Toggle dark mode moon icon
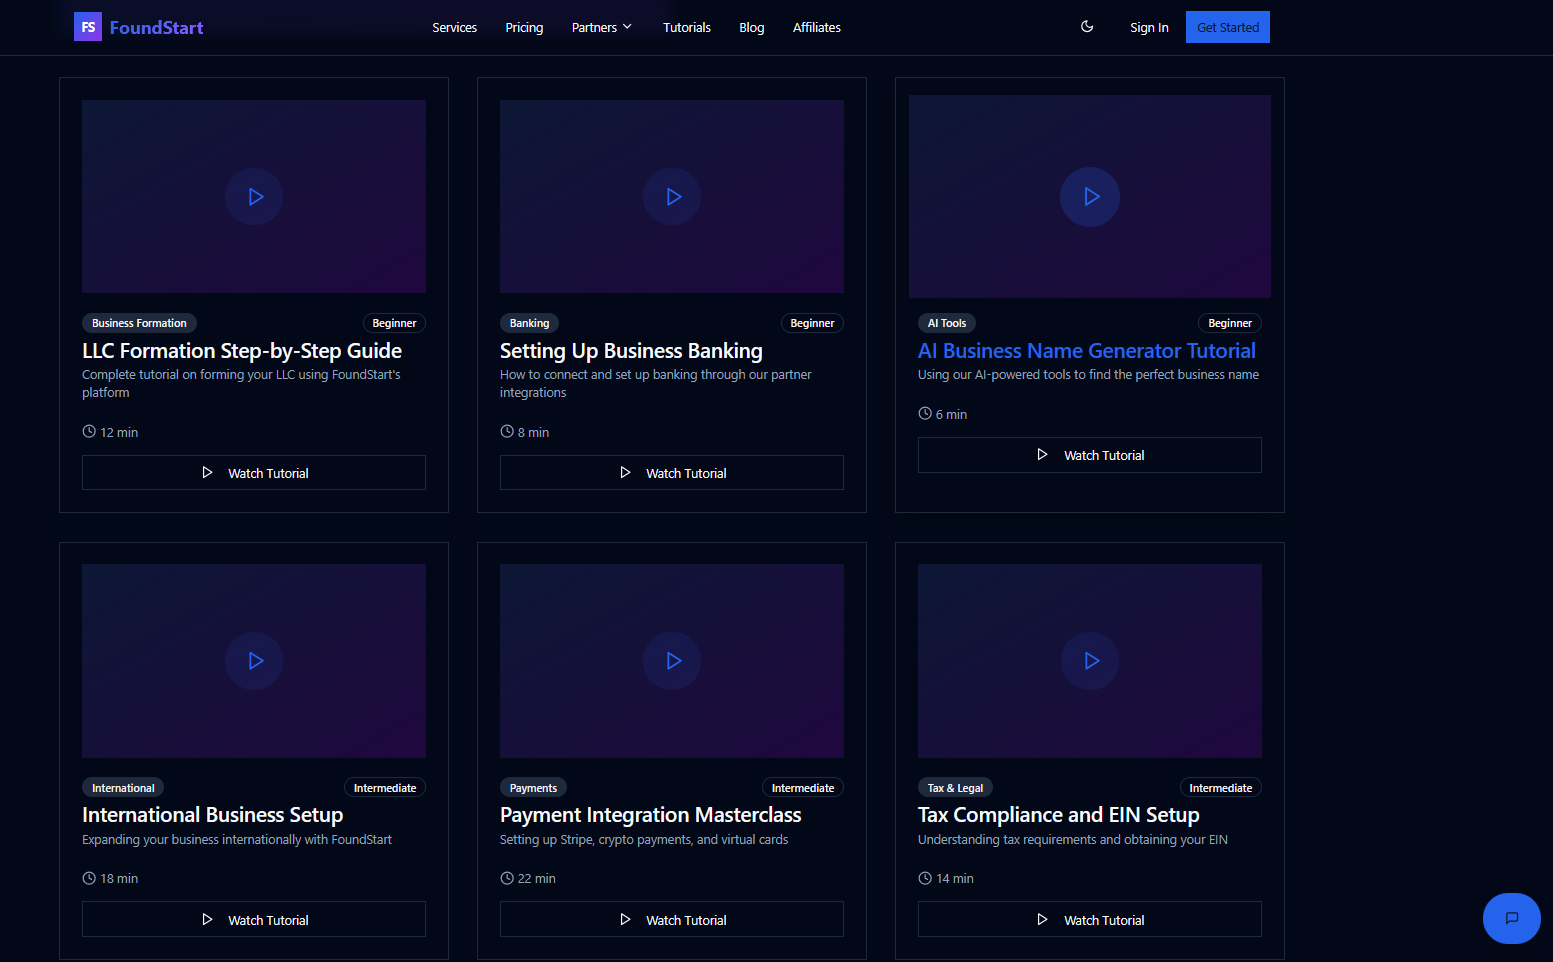 (1087, 27)
